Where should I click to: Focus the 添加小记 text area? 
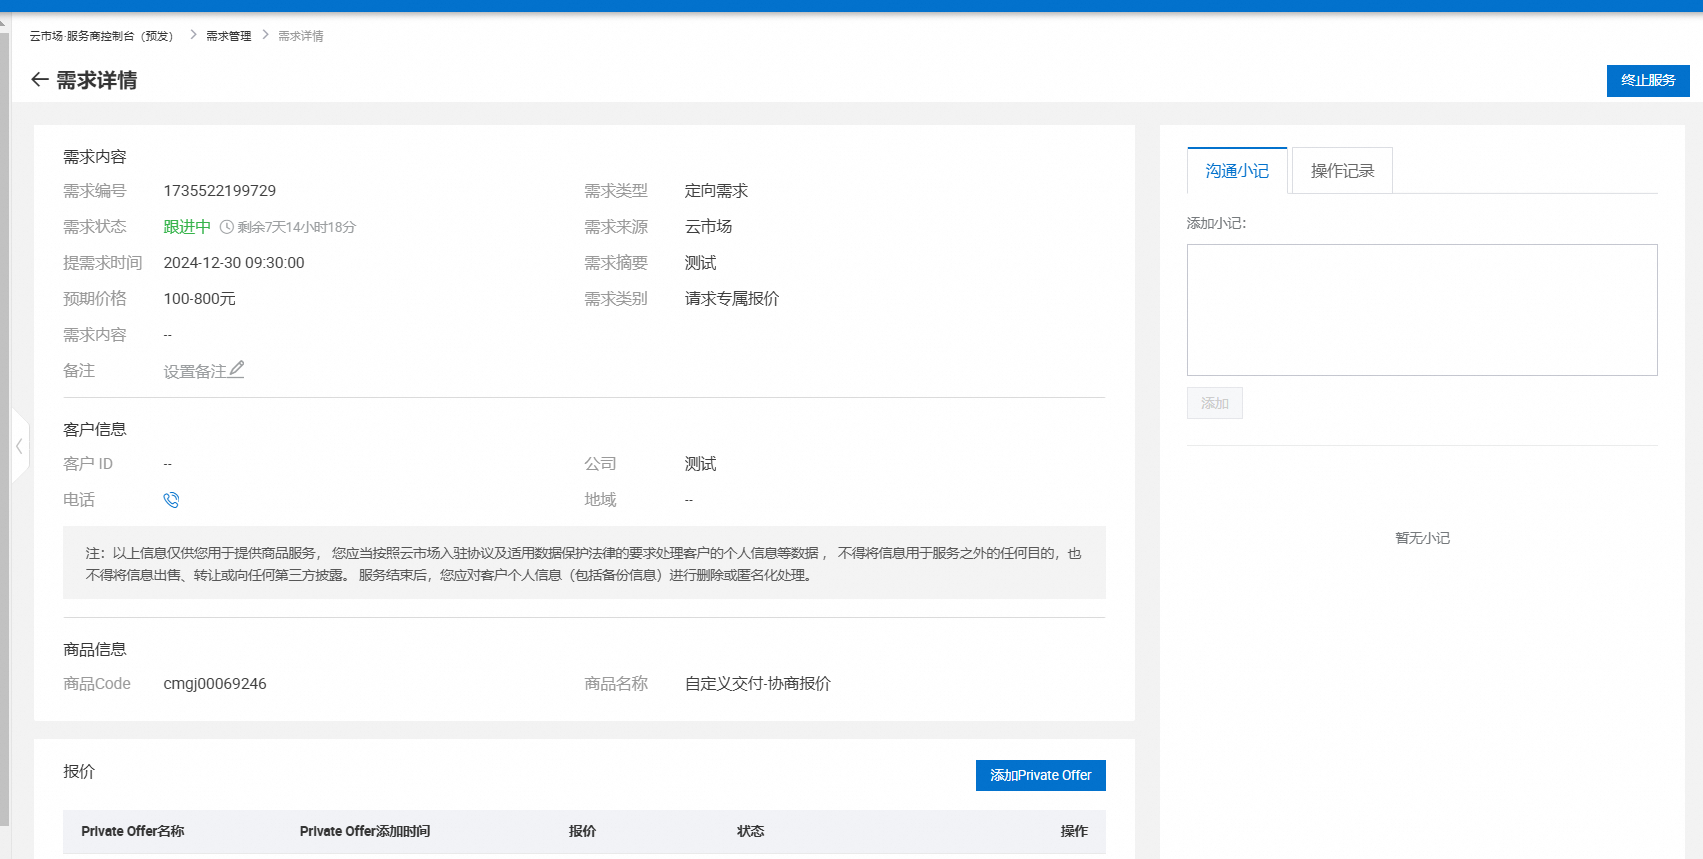point(1422,310)
